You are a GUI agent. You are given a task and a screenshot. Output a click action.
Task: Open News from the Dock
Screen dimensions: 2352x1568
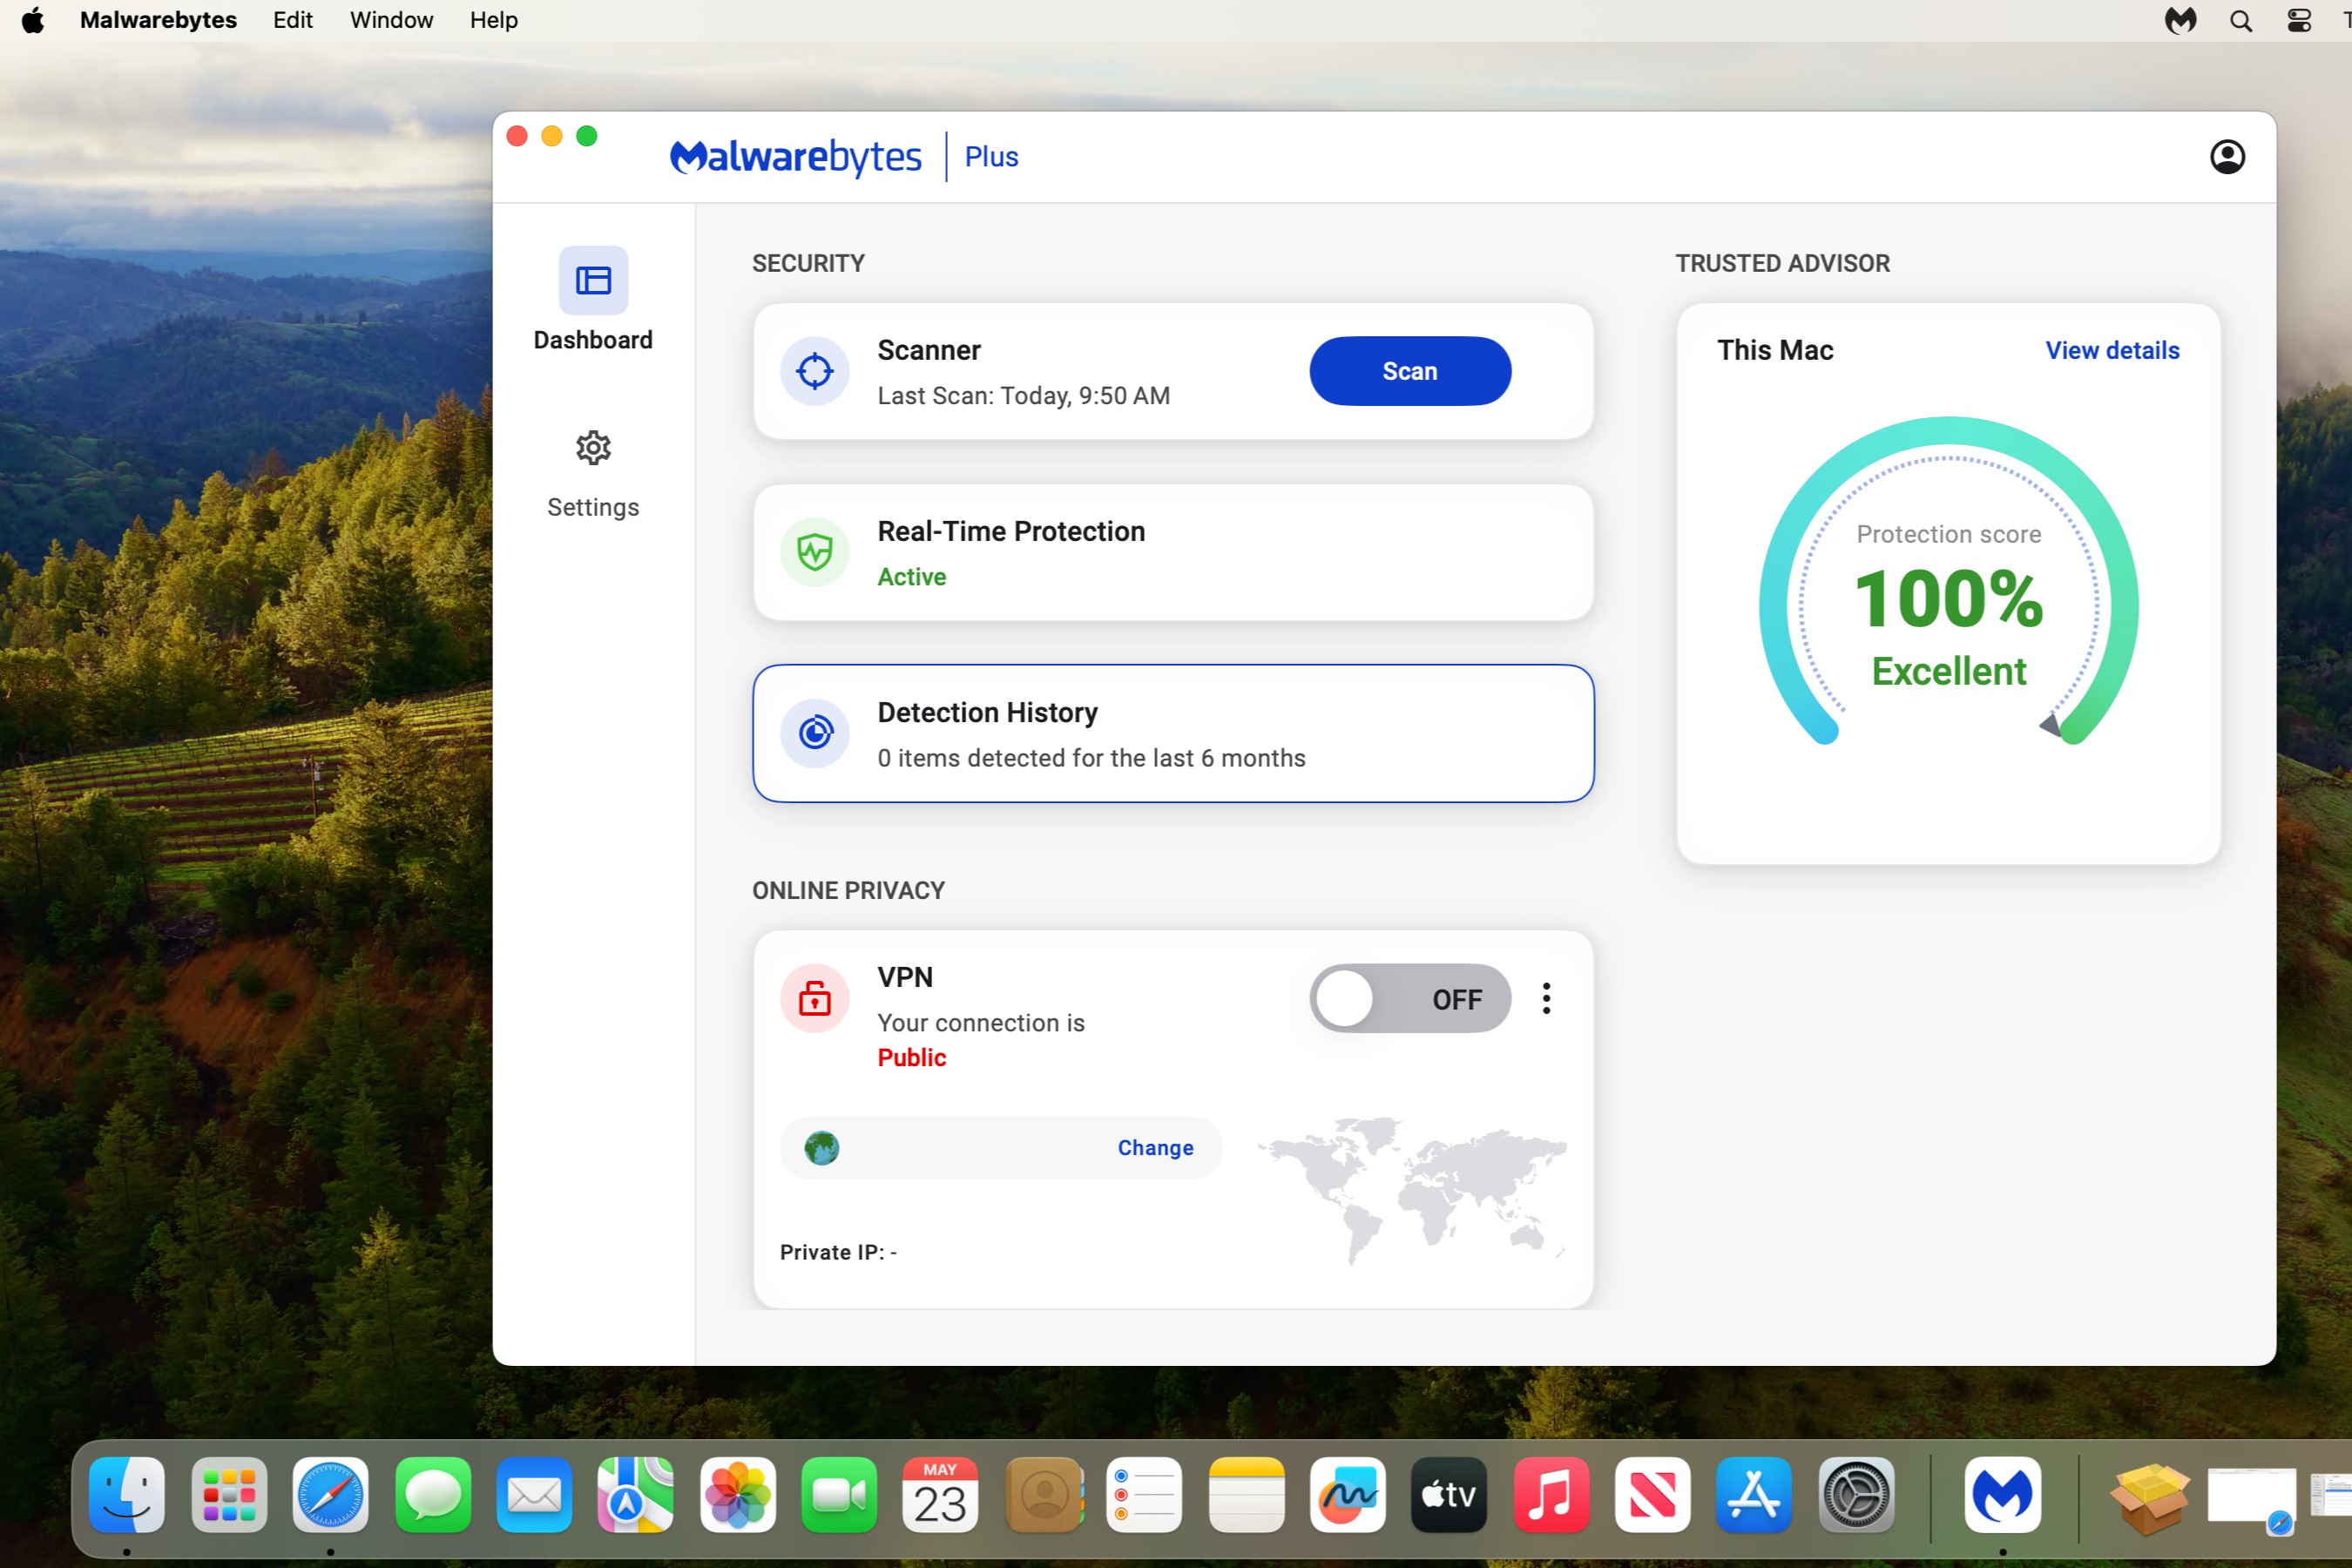[1653, 1495]
